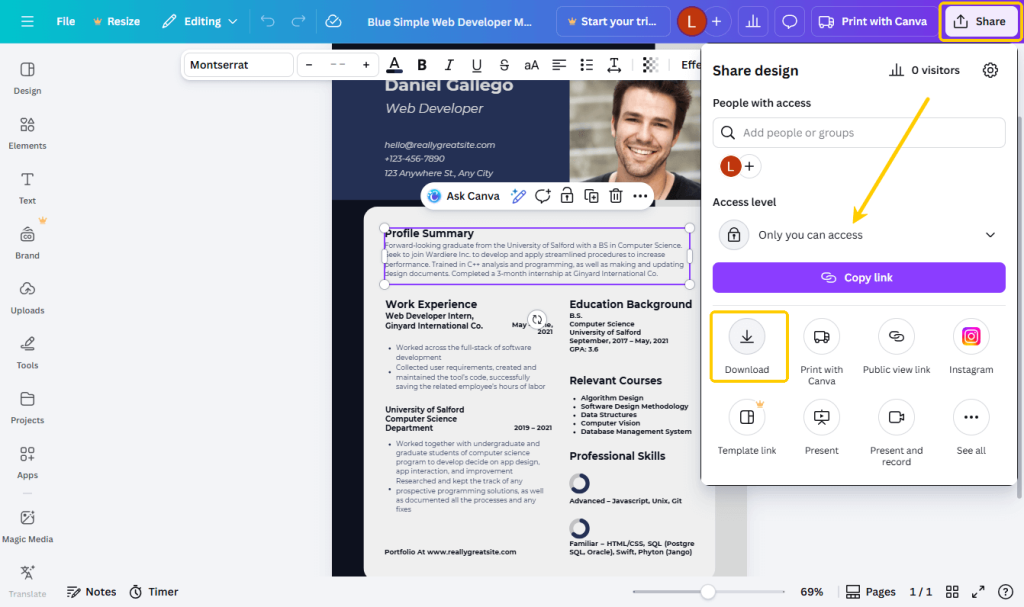Adjust the zoom slider
Viewport: 1024px width, 607px height.
click(710, 591)
